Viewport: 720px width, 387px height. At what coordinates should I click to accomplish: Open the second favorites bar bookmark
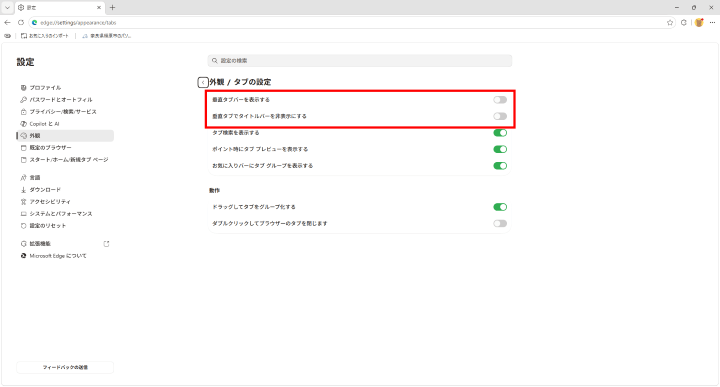[x=107, y=36]
